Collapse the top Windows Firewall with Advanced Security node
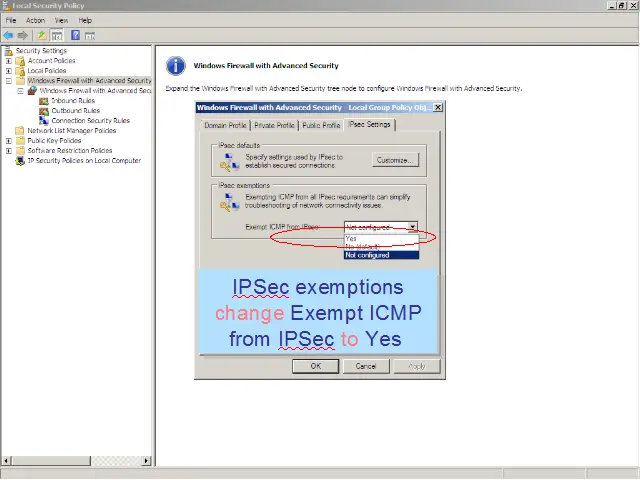This screenshot has width=640, height=480. tap(9, 81)
